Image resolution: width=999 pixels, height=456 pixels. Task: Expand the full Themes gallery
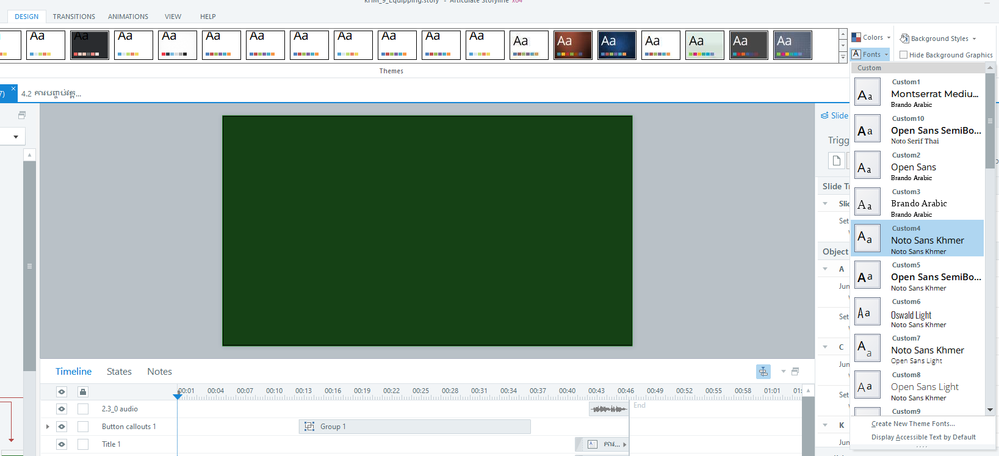[x=843, y=57]
